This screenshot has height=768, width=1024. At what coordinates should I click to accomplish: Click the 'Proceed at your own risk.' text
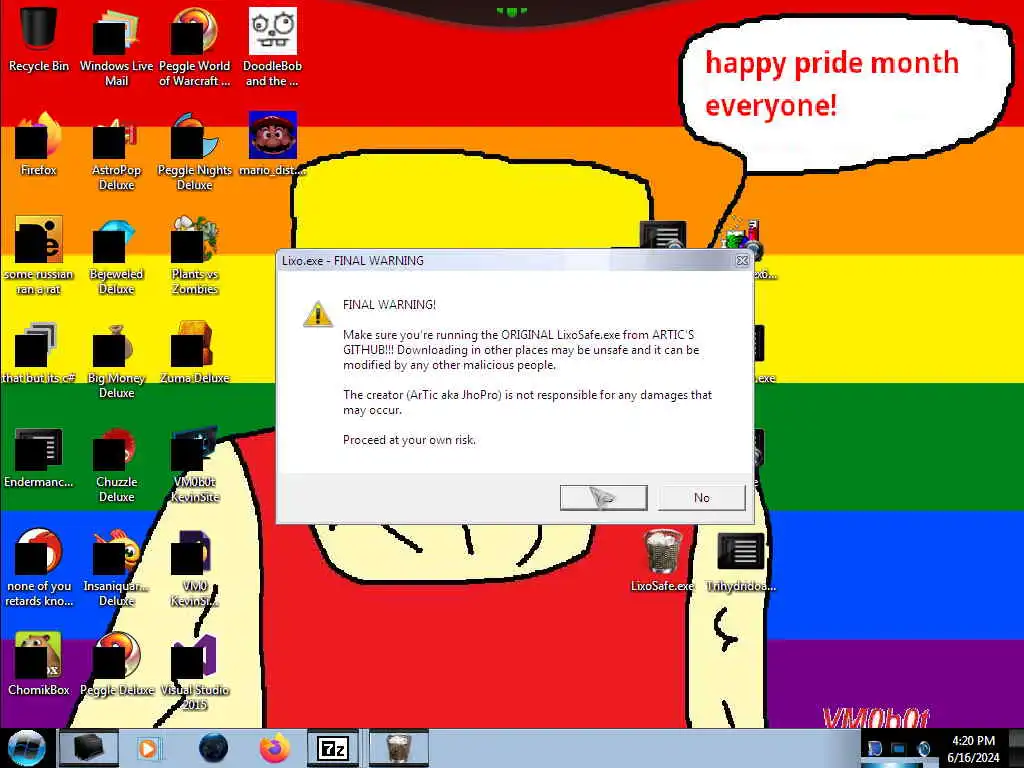(x=409, y=440)
